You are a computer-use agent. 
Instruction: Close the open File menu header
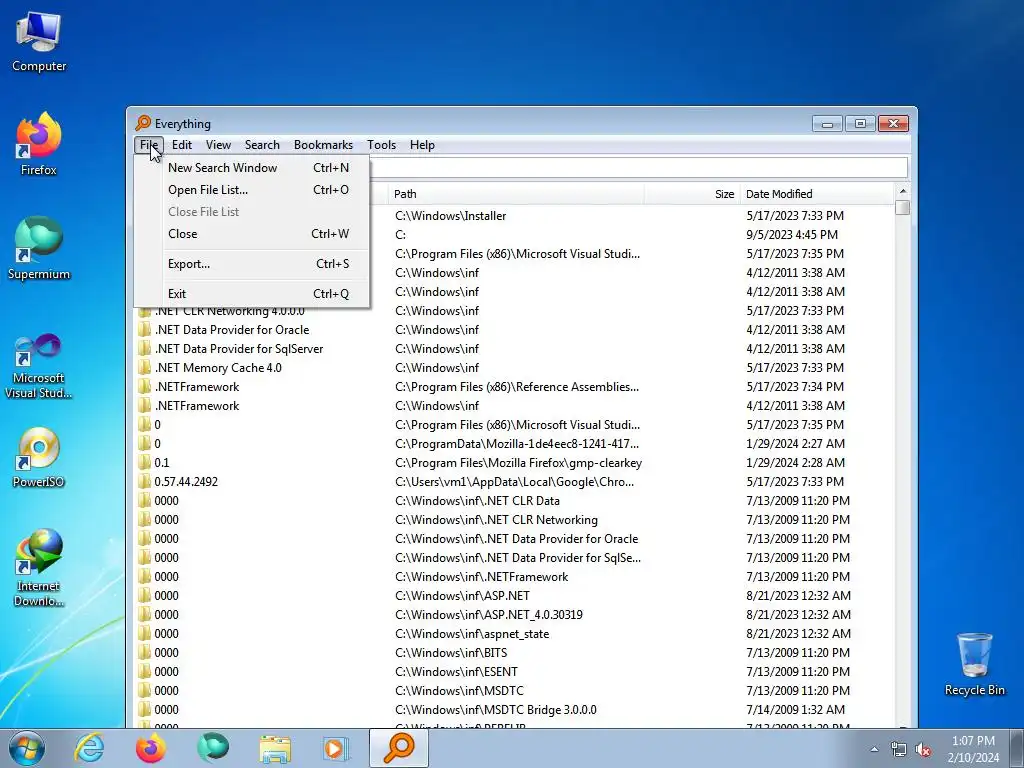pos(149,145)
